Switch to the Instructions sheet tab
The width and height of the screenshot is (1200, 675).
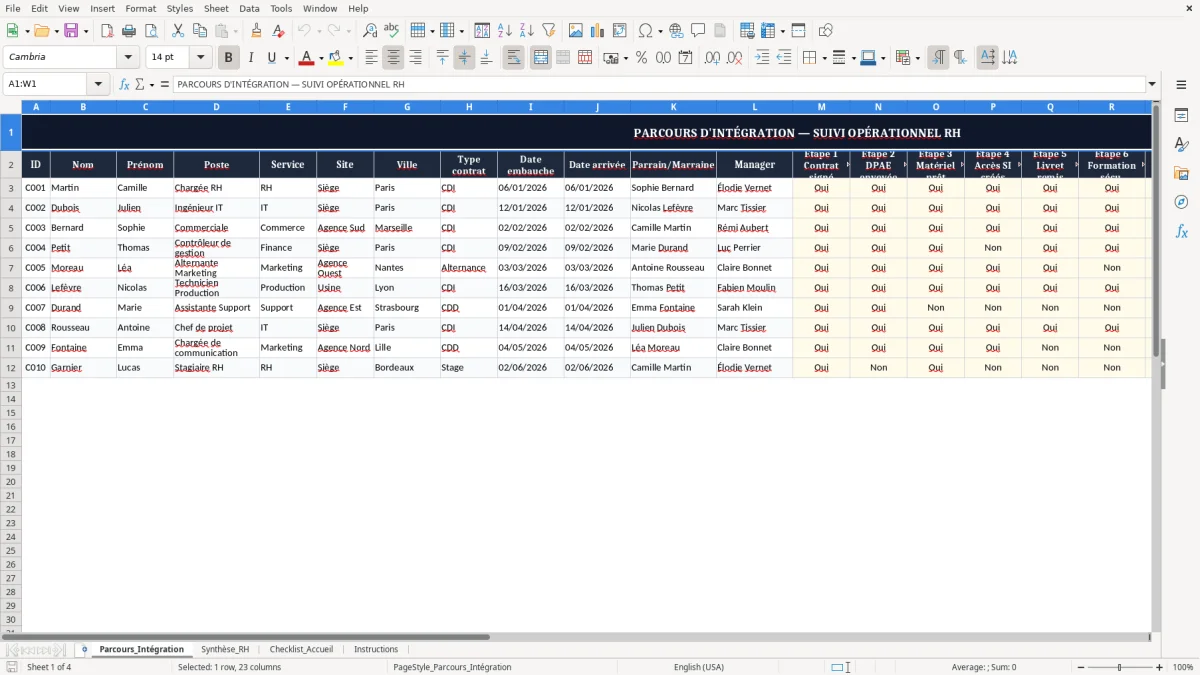click(x=376, y=649)
